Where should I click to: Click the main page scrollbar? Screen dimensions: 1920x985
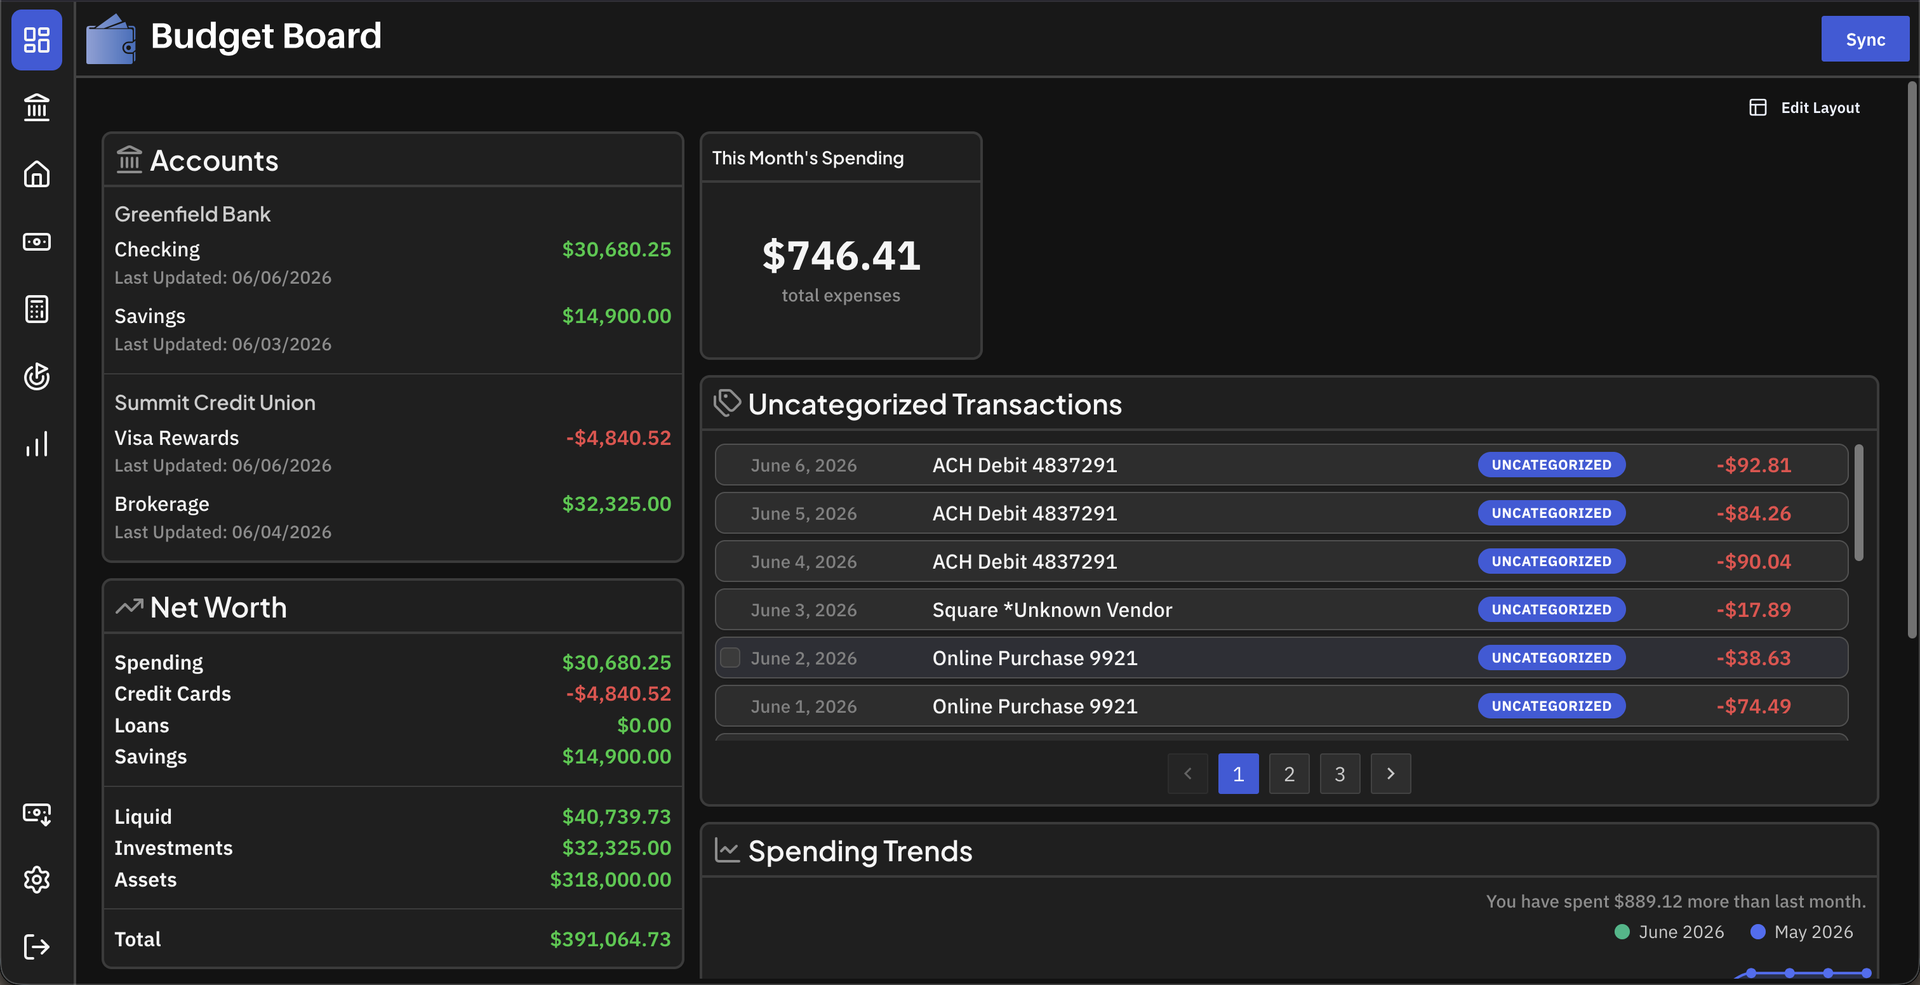click(1912, 360)
